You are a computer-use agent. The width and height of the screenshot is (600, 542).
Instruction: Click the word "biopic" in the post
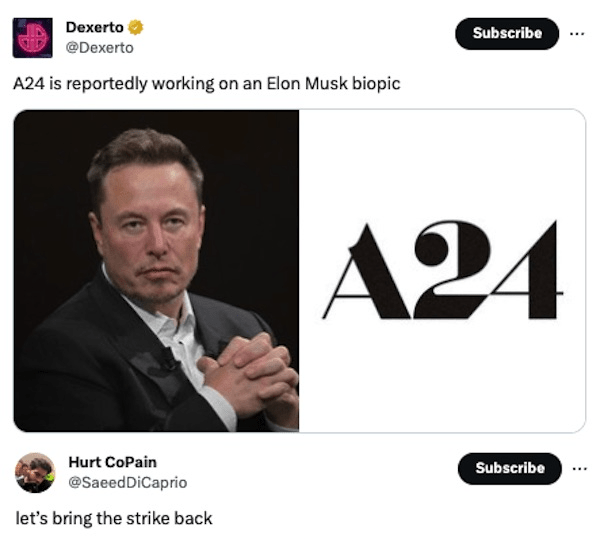[375, 84]
